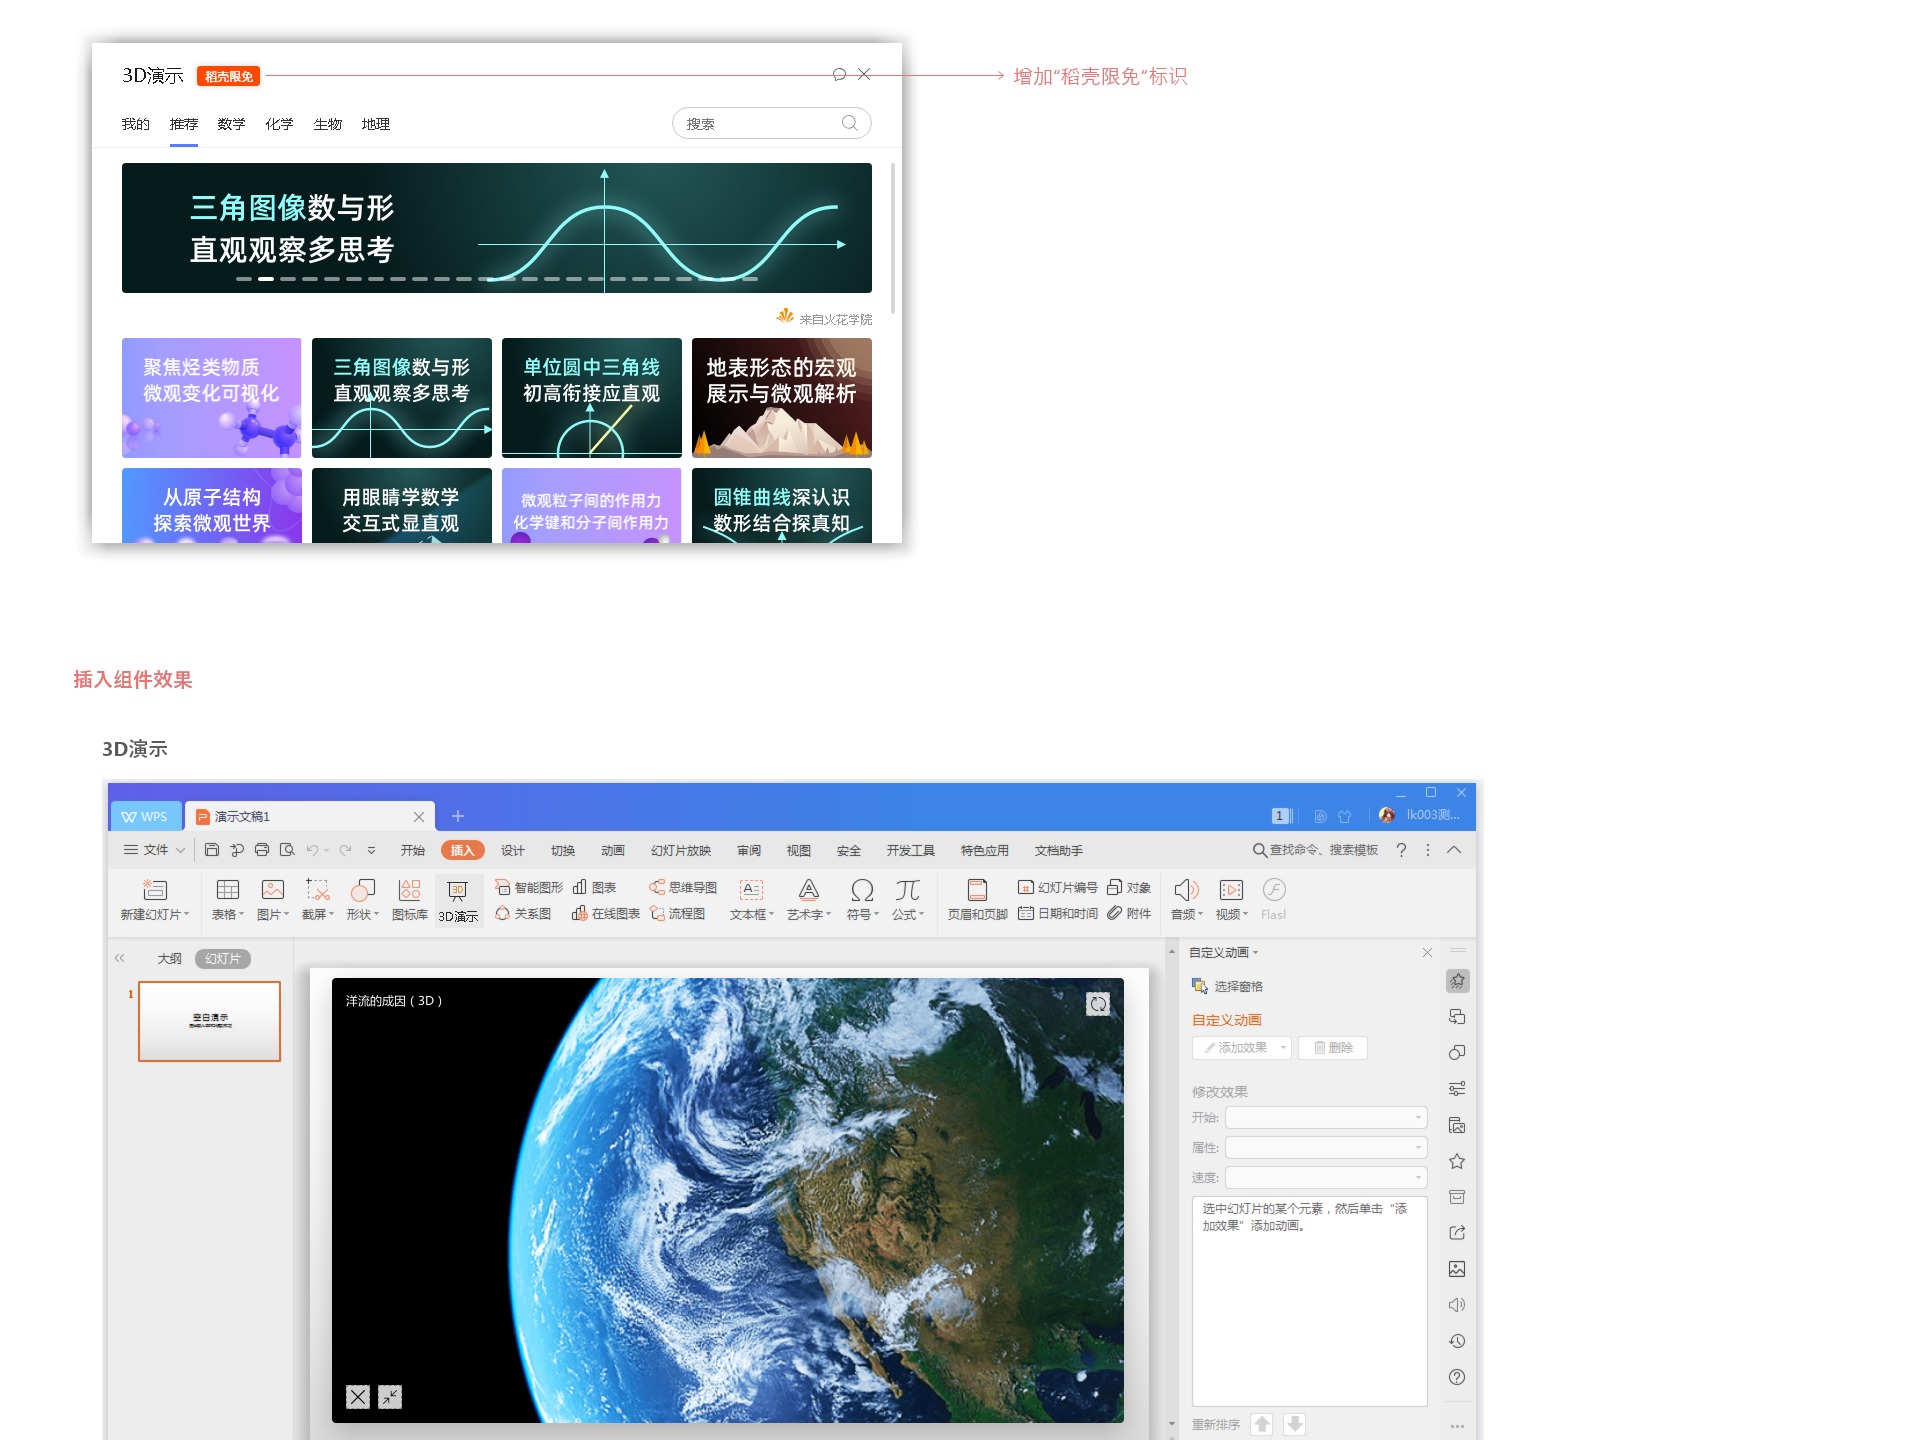
Task: Switch slide pane to 幻灯片 view
Action: point(222,958)
